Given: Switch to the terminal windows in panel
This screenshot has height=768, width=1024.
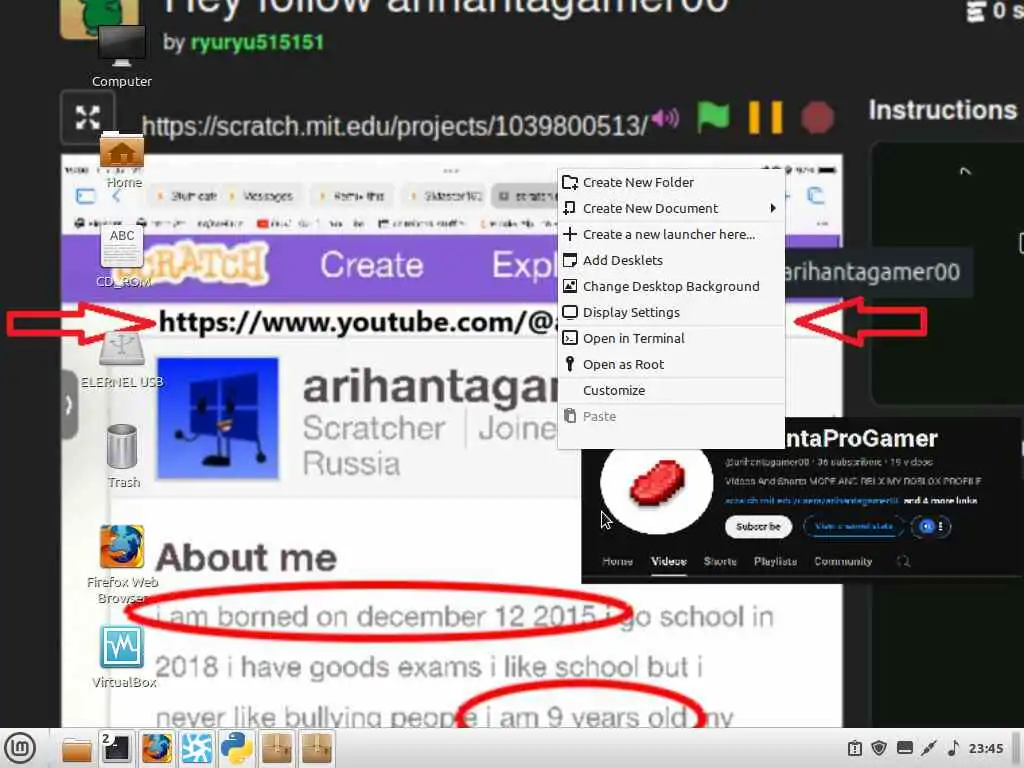Looking at the screenshot, I should [x=117, y=748].
